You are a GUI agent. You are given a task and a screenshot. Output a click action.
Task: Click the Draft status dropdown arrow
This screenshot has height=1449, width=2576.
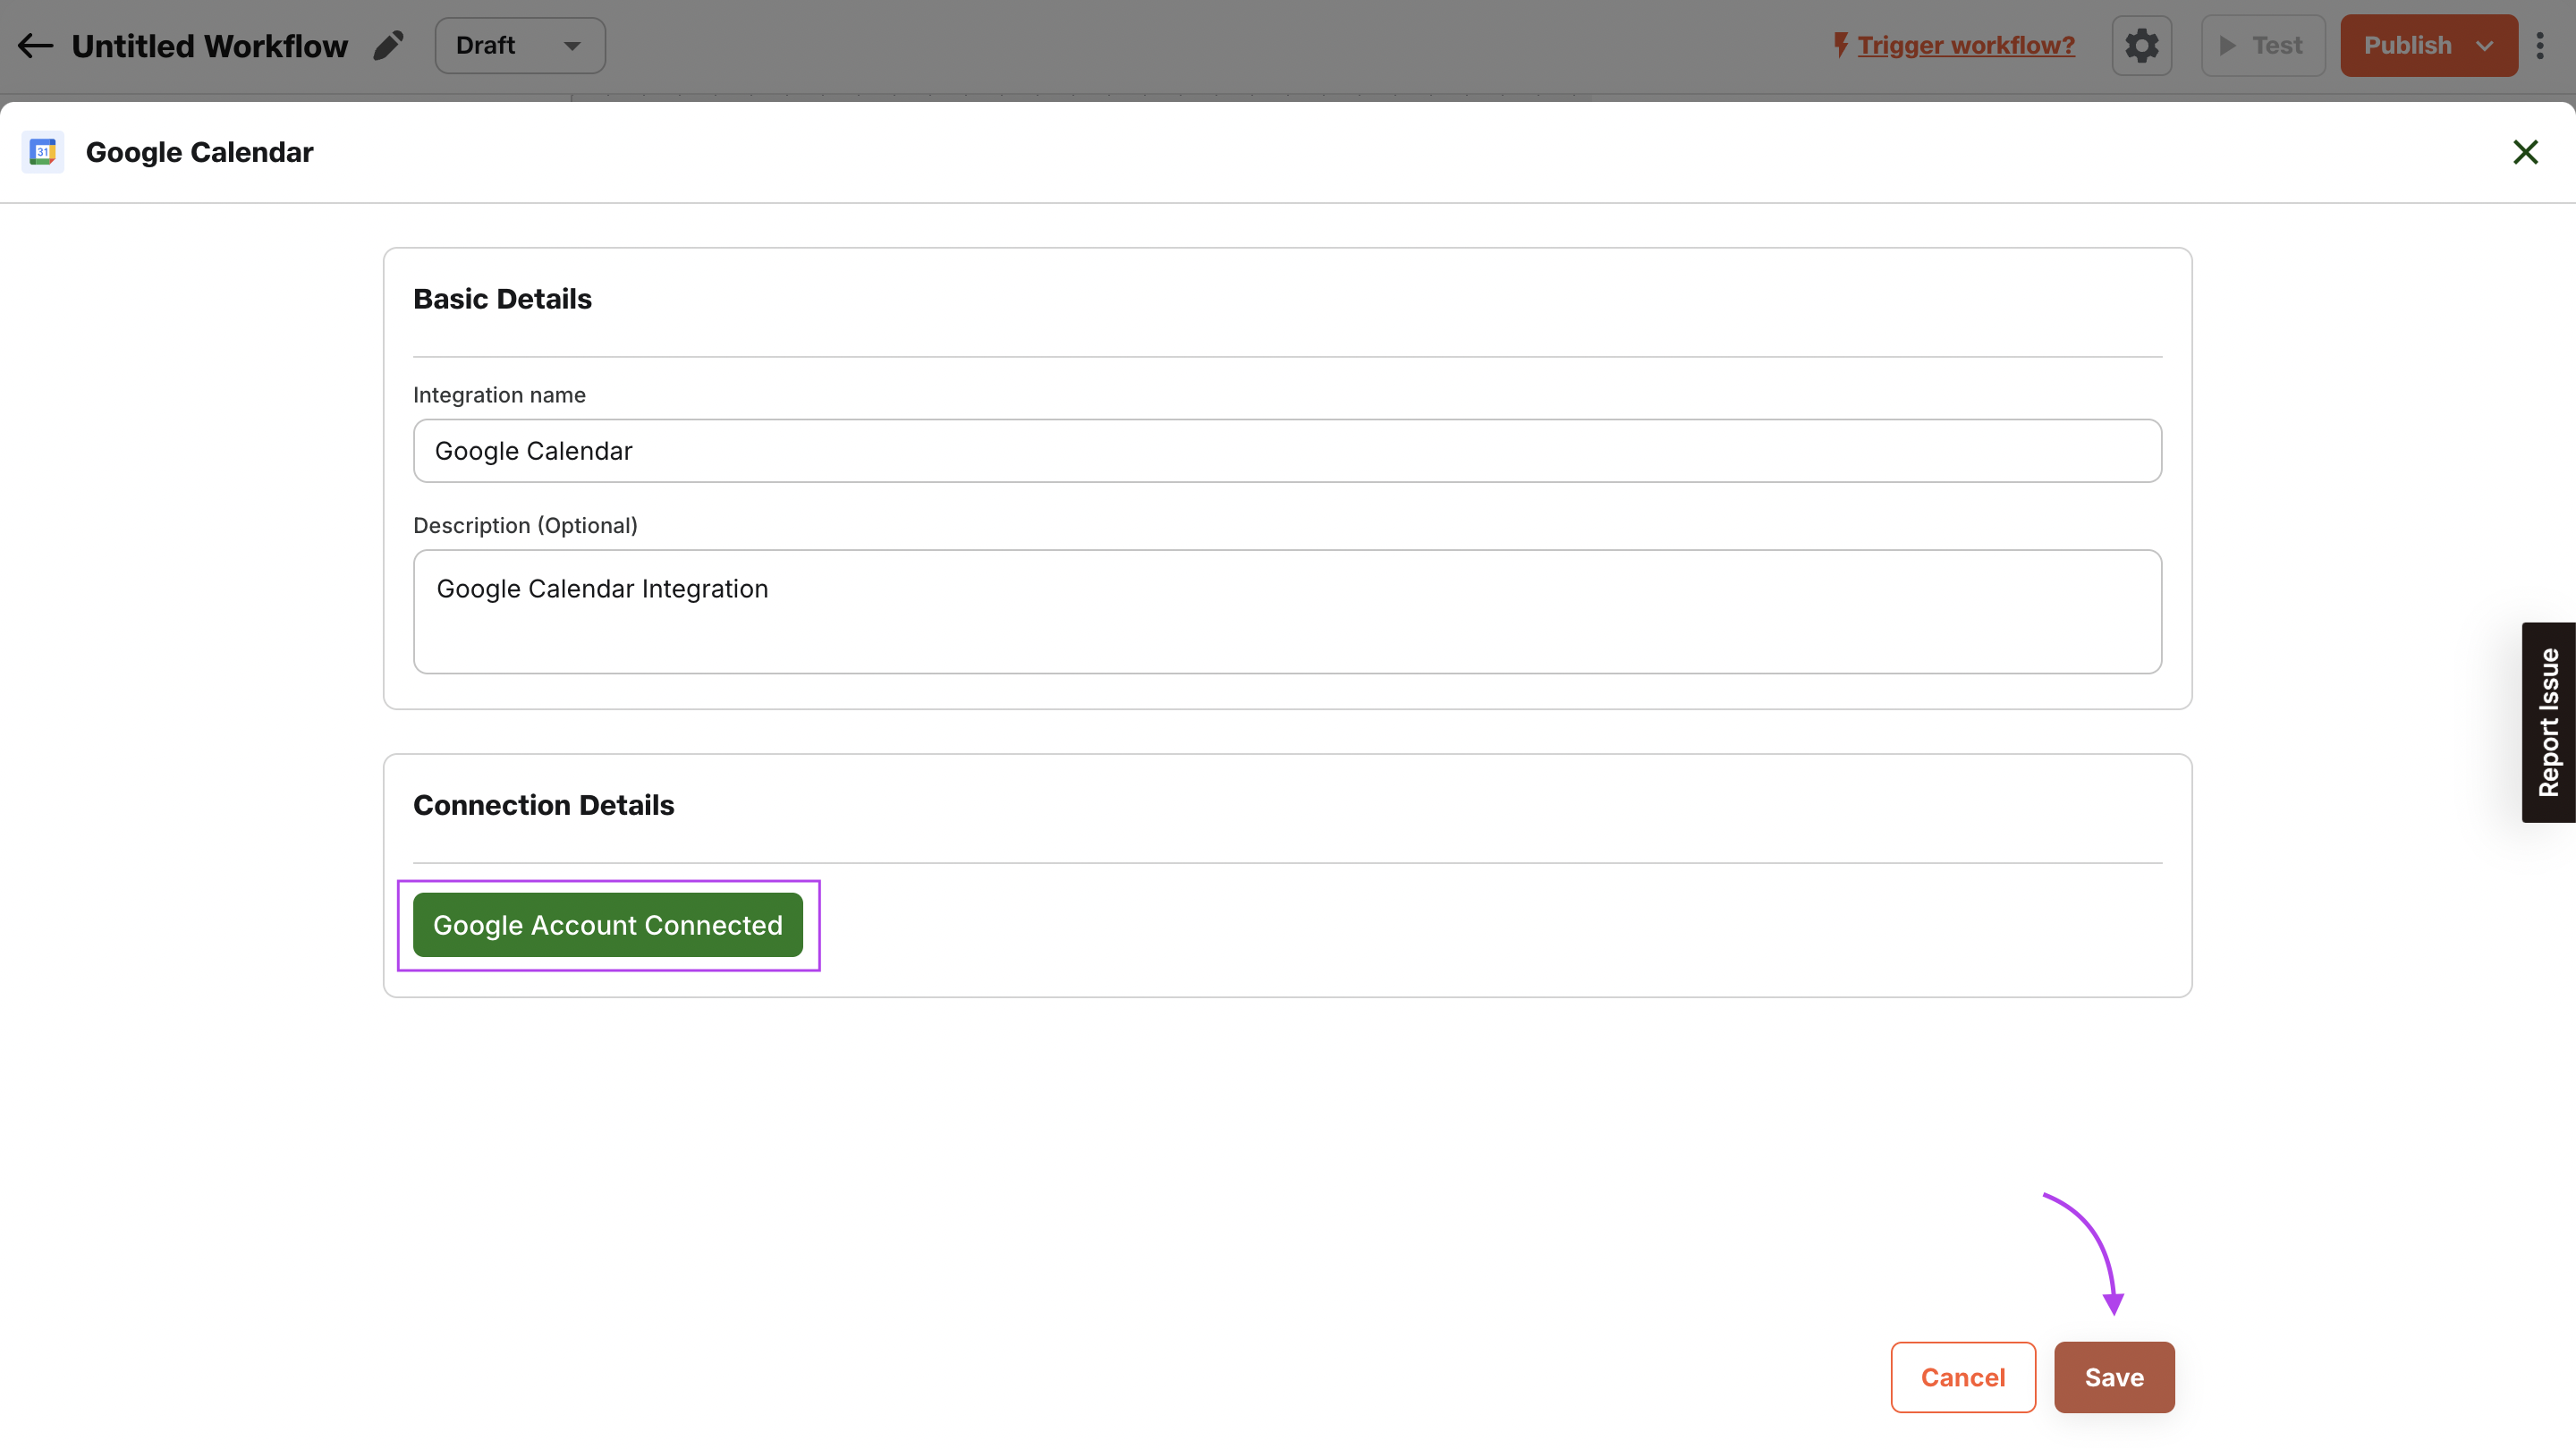click(x=572, y=44)
